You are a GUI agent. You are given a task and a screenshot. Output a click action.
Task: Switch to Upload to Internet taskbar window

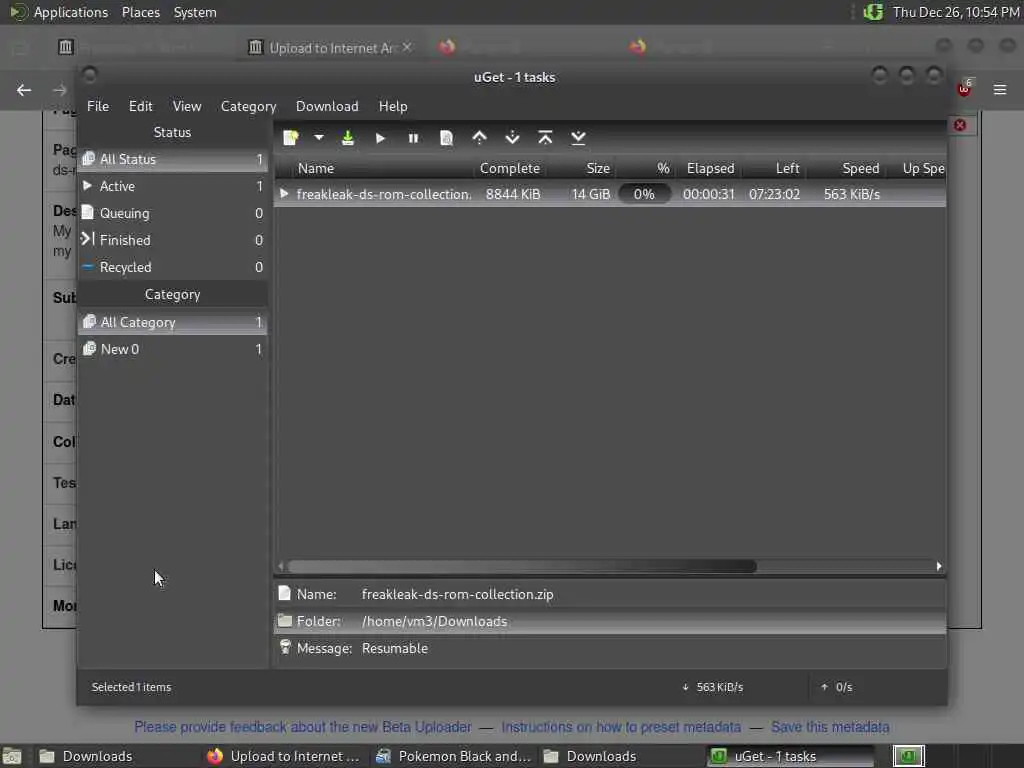point(284,756)
